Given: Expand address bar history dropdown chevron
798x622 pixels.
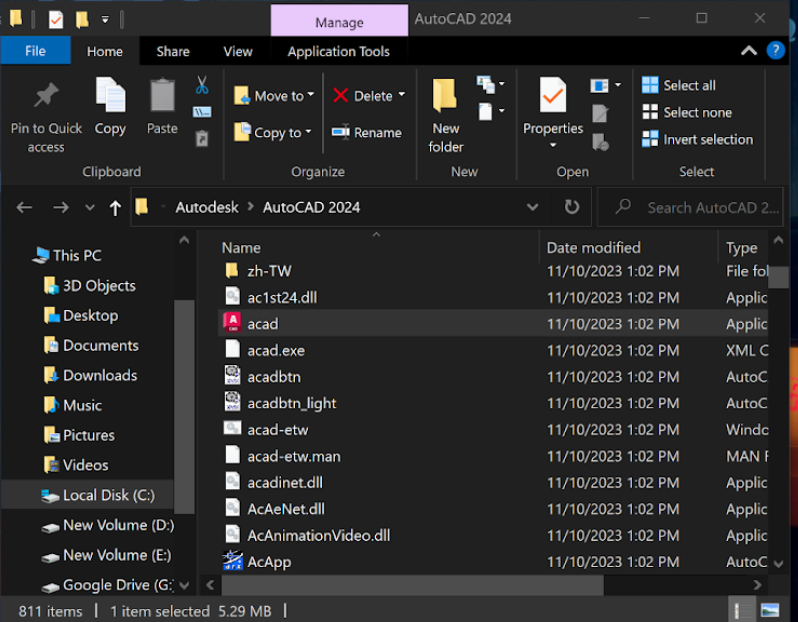Looking at the screenshot, I should [532, 208].
